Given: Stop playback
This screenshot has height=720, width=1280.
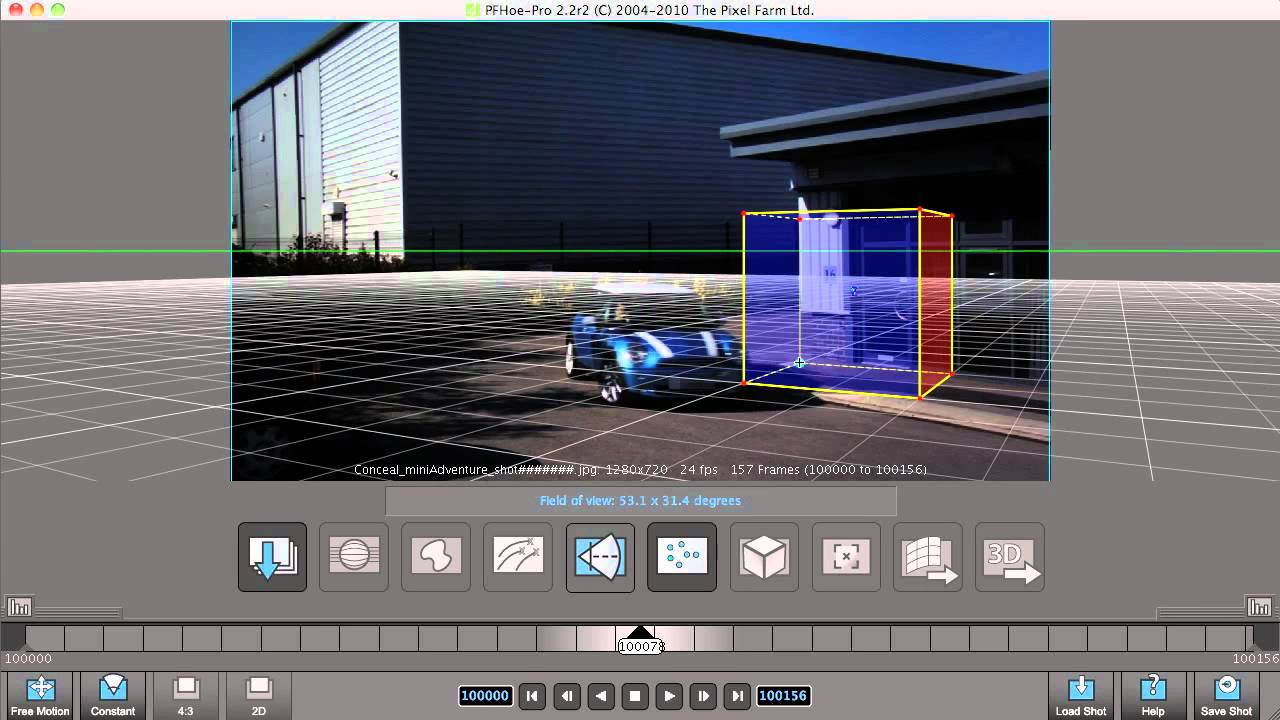Looking at the screenshot, I should click(x=635, y=696).
